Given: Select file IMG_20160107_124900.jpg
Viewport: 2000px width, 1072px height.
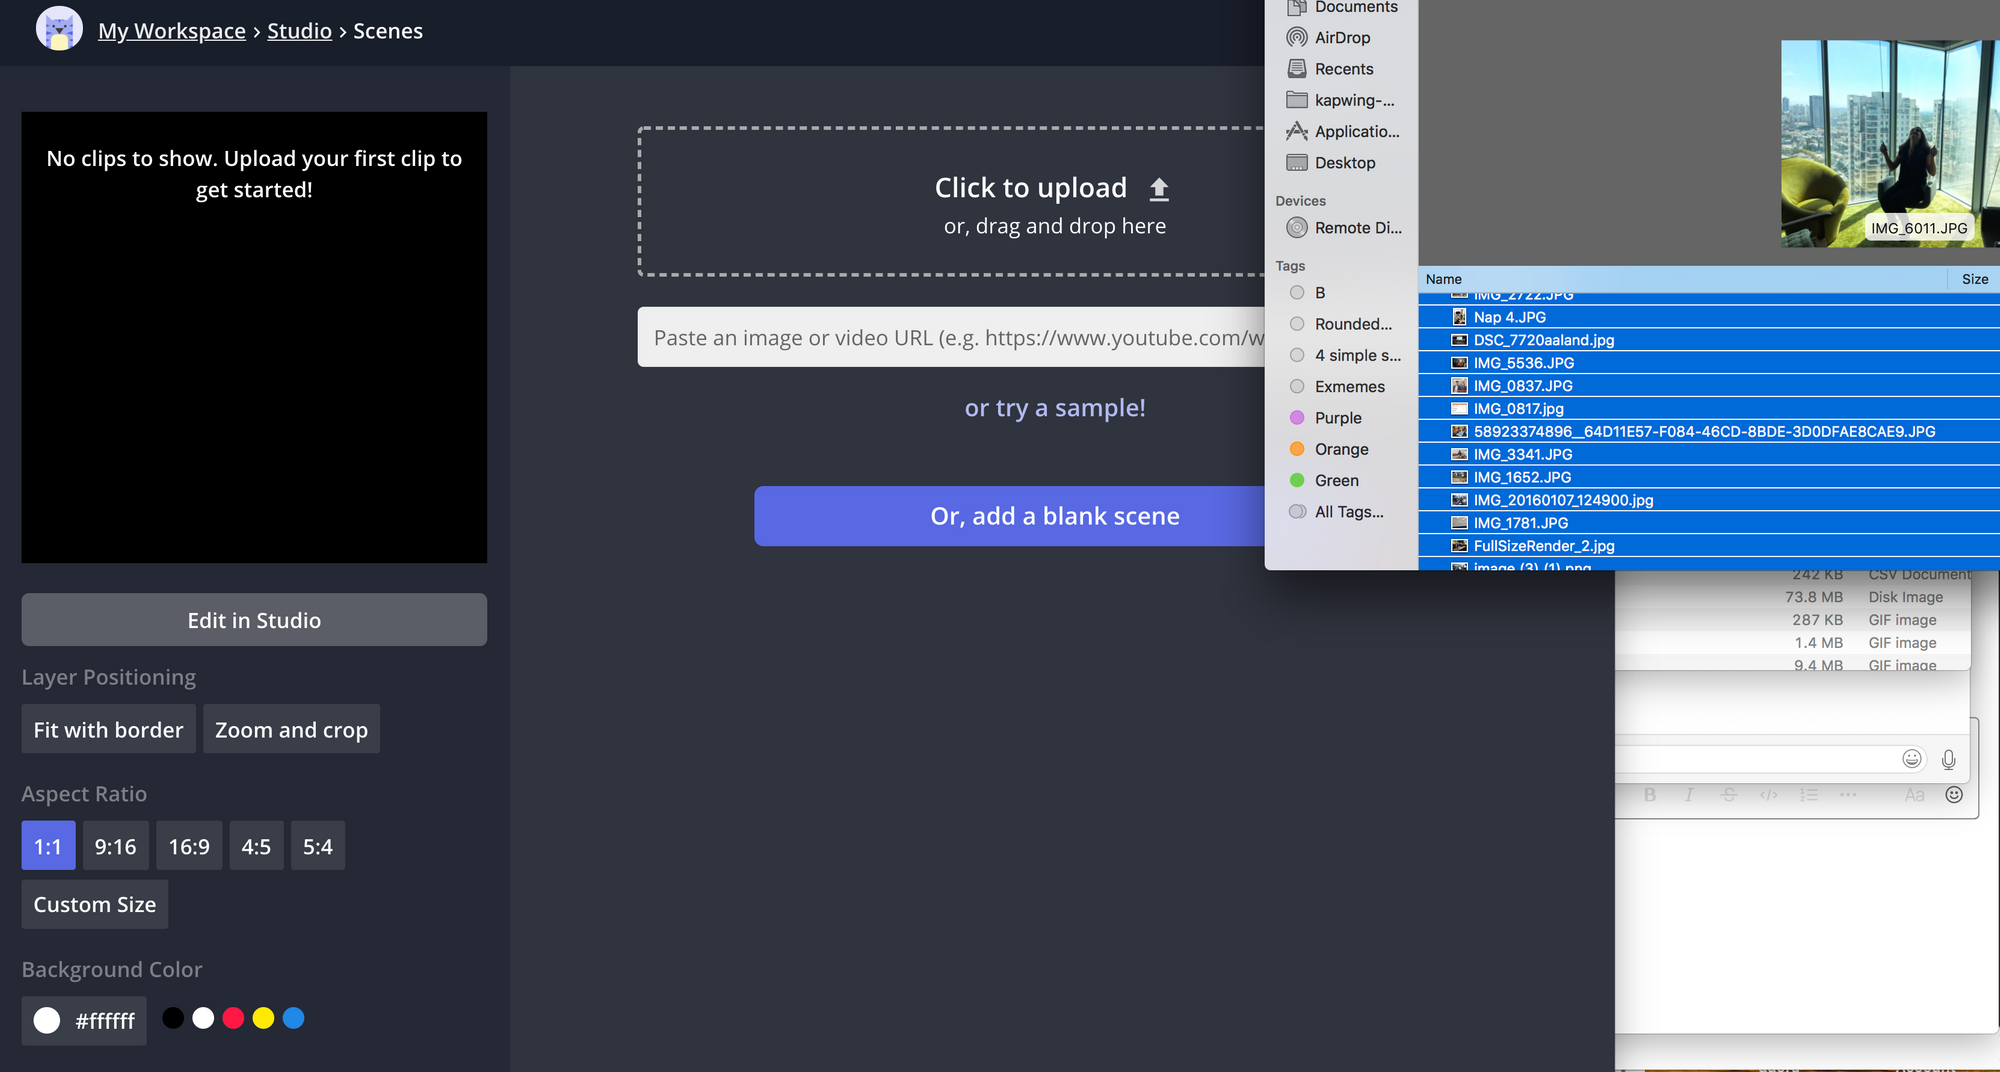Looking at the screenshot, I should (1709, 500).
